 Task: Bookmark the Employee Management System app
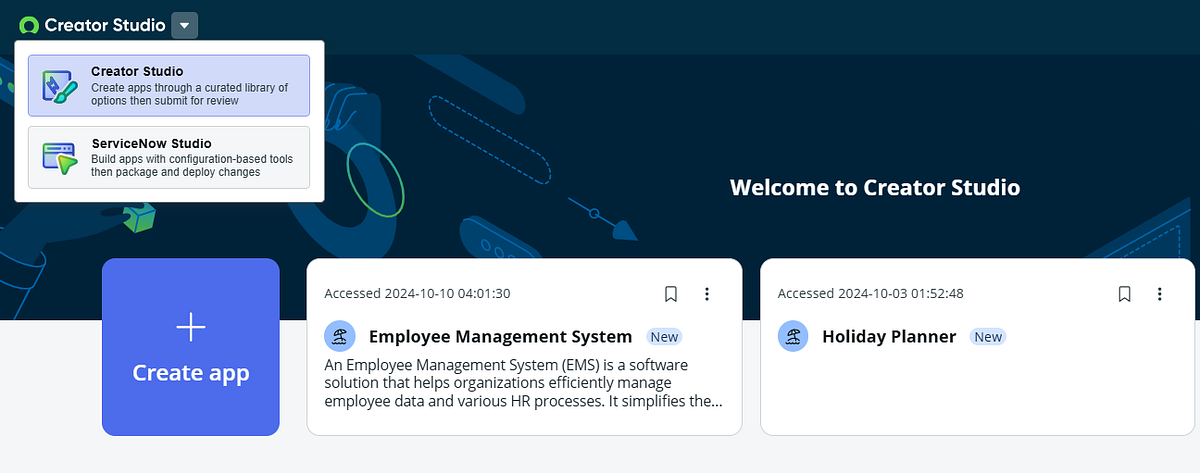coord(671,294)
